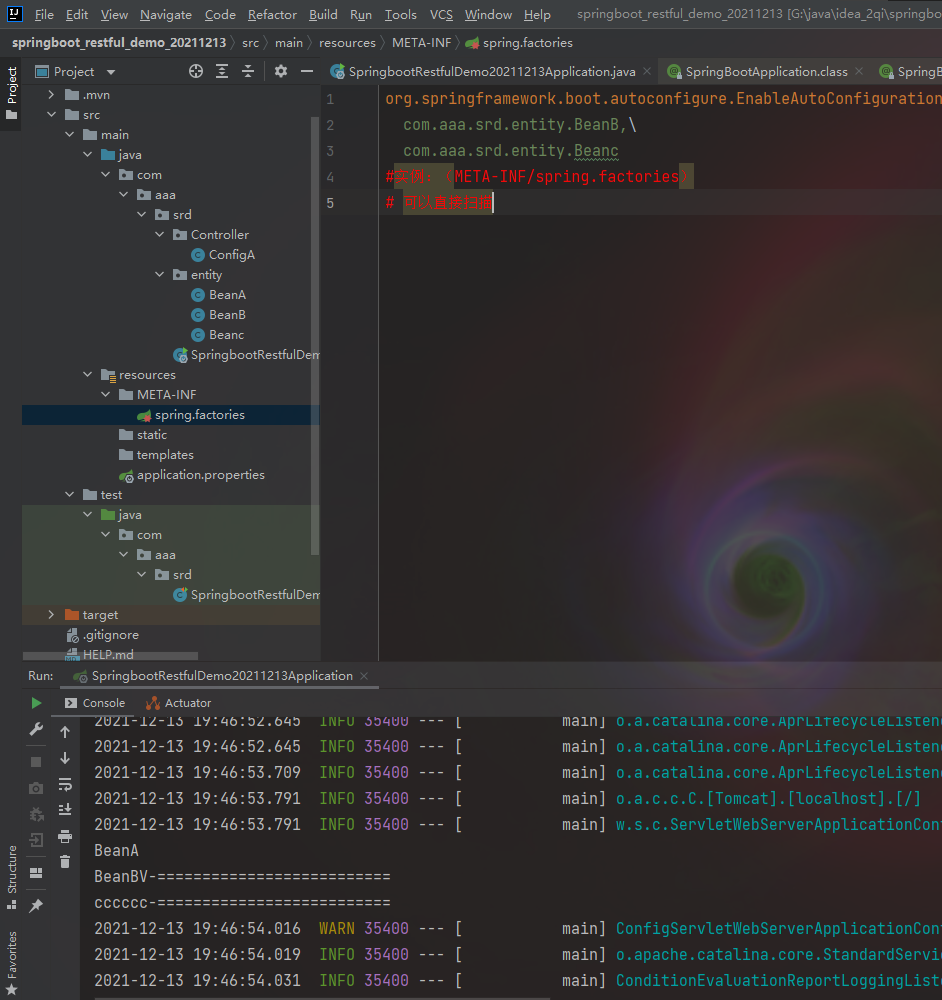
Task: Click spring.factories in breadcrumb bar
Action: coord(519,43)
